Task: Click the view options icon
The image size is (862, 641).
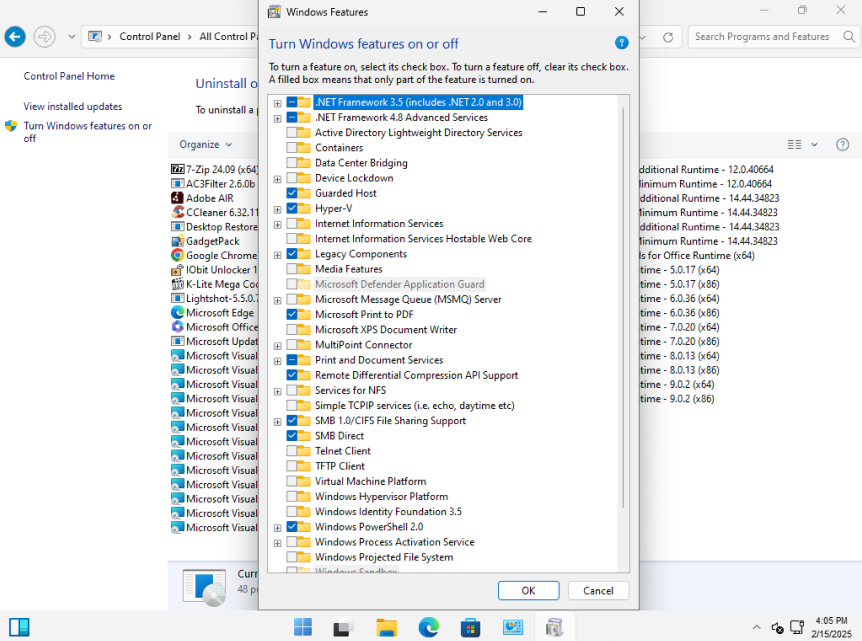Action: (794, 145)
